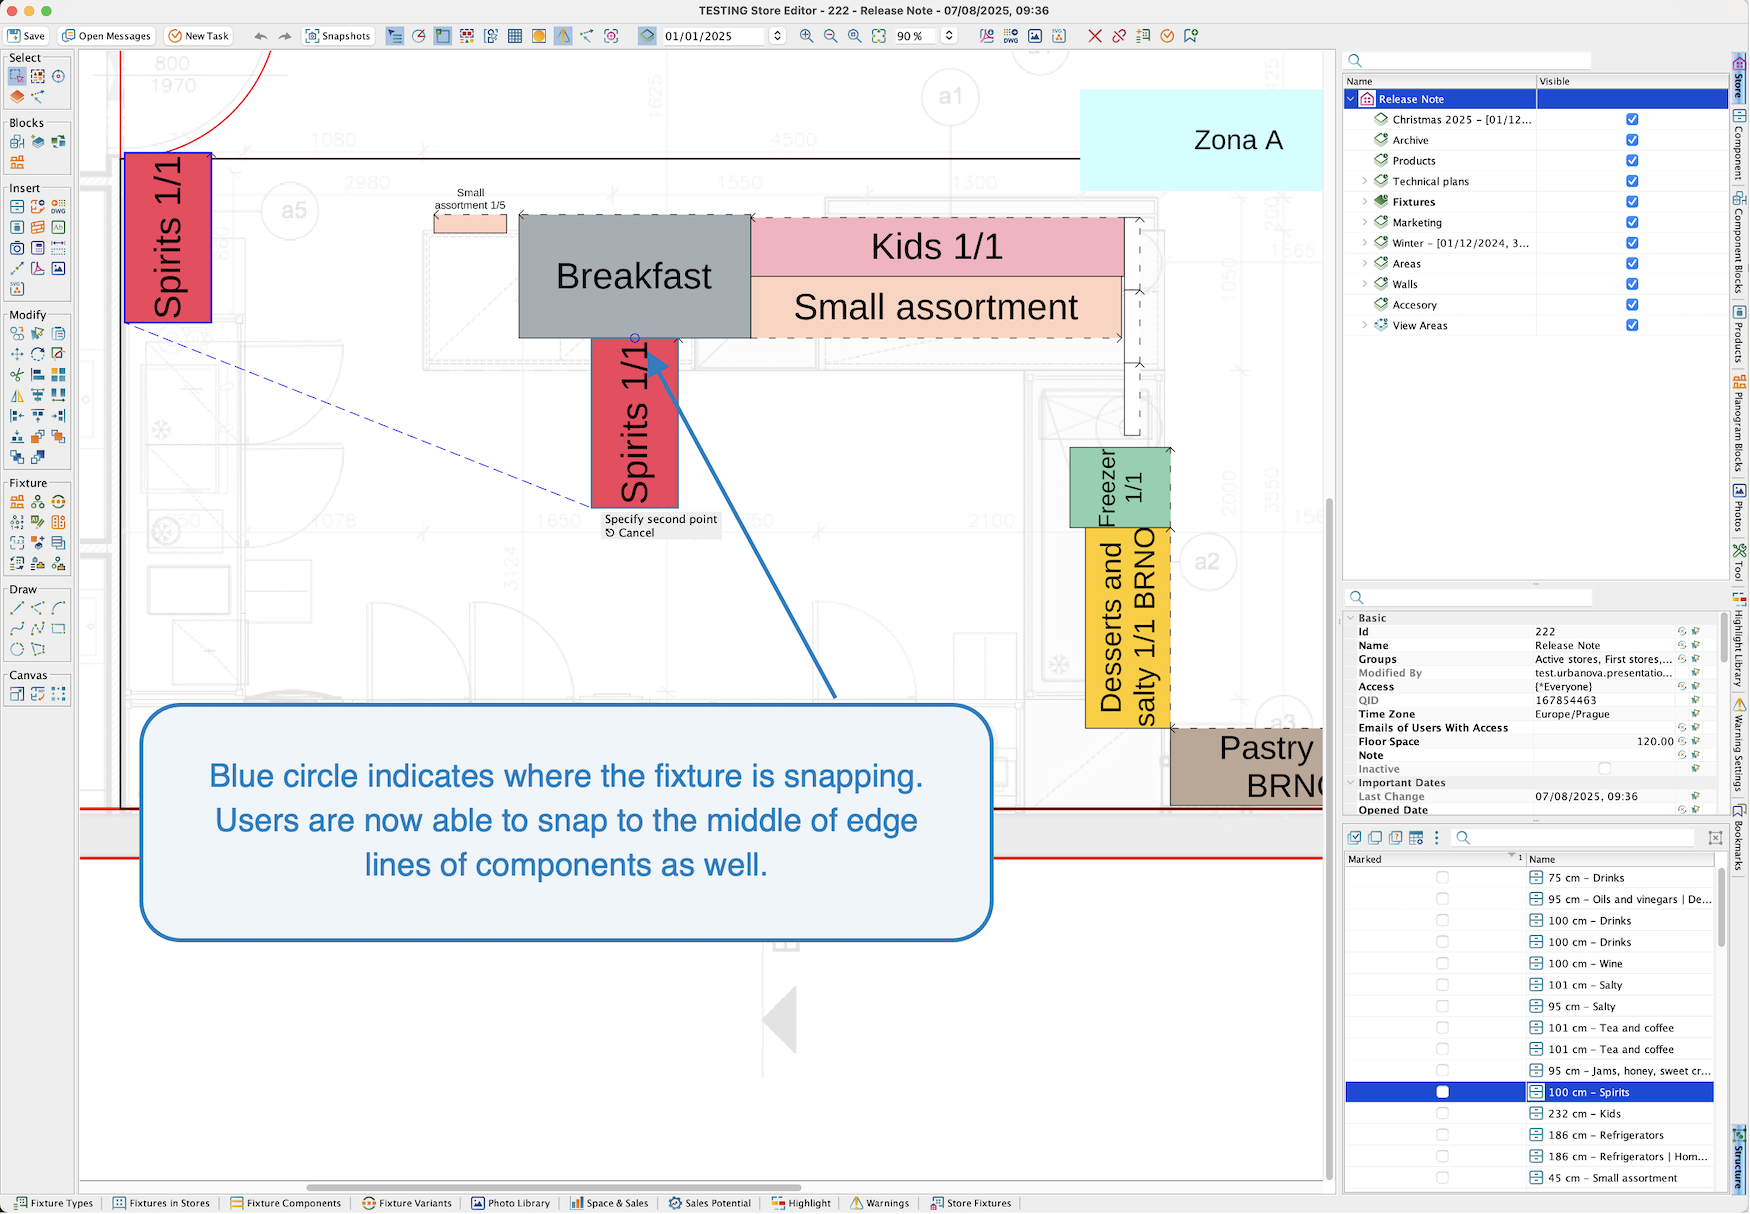Click the zoom percentage stepper arrows

(x=949, y=36)
